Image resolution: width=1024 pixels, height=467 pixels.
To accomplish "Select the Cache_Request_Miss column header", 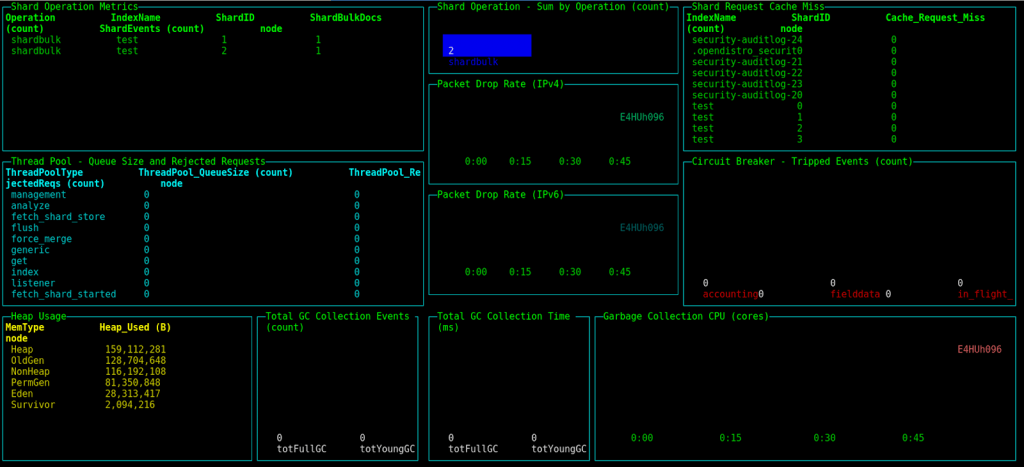I will (935, 18).
